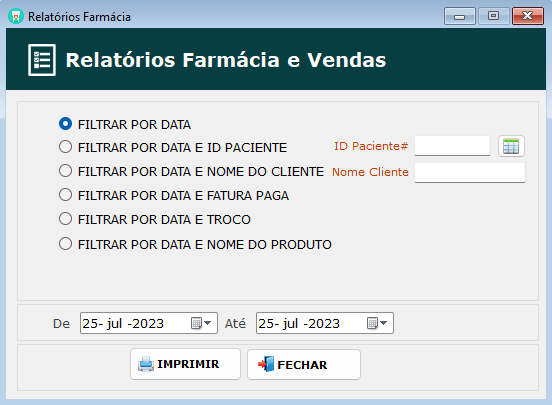The width and height of the screenshot is (552, 405).
Task: Open calendar icon in Até date field
Action: click(372, 323)
